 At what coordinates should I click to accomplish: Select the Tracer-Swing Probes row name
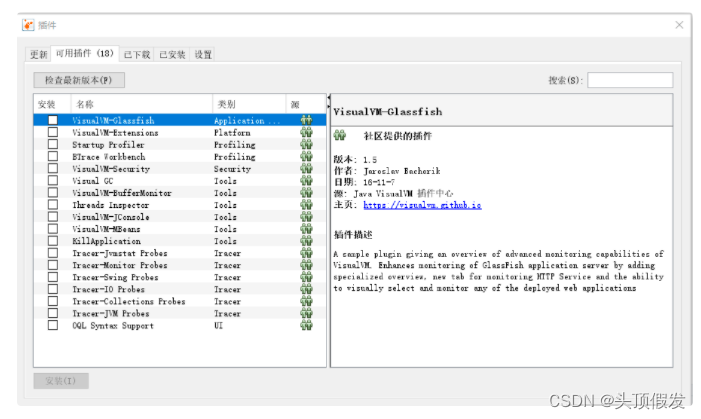coord(115,277)
